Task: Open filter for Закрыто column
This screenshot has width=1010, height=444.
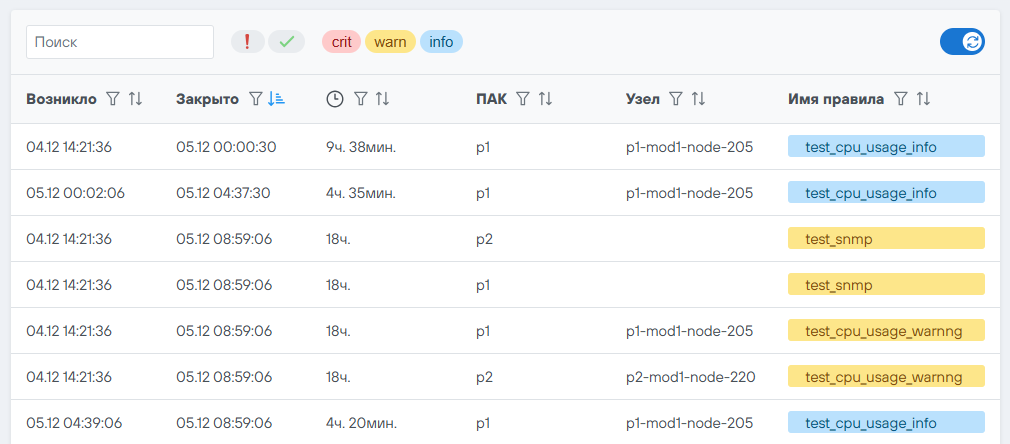Action: 256,99
